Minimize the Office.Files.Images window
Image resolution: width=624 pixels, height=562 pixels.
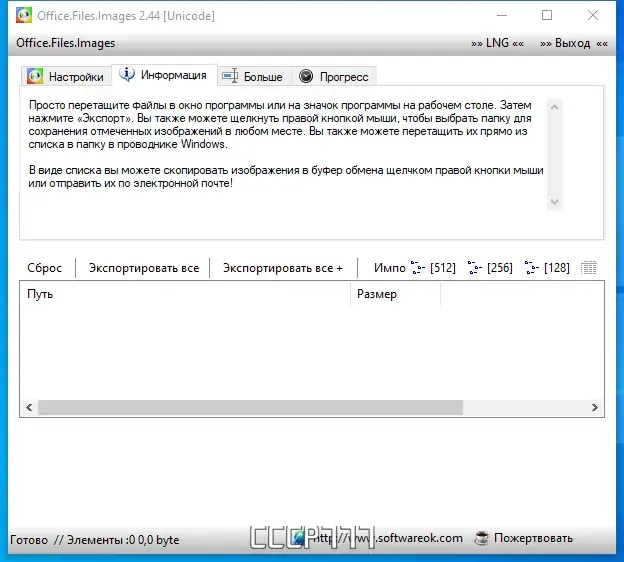(502, 16)
